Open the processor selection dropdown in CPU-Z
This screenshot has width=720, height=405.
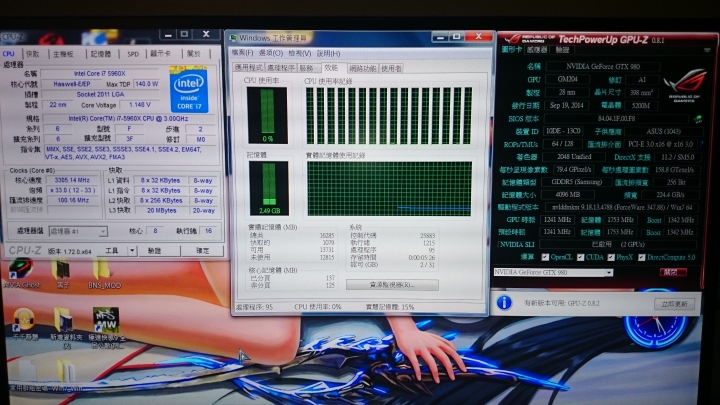pos(78,231)
